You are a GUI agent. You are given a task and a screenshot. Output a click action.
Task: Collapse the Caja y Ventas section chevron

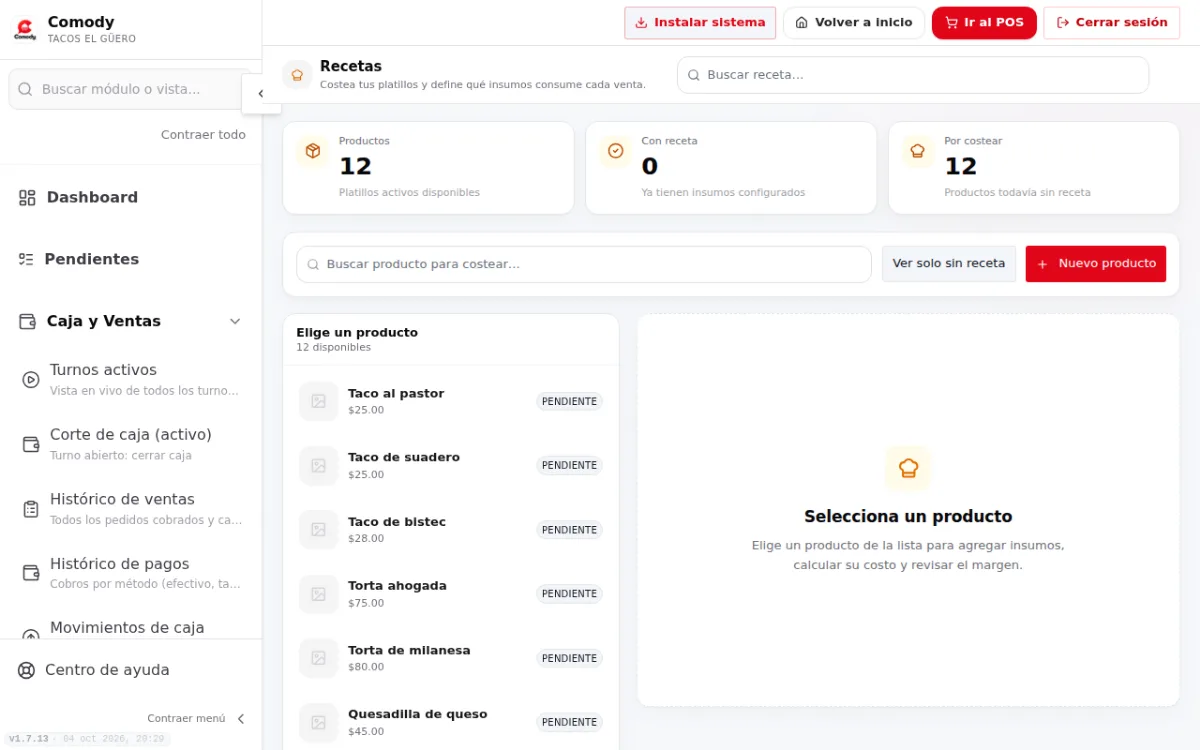235,321
